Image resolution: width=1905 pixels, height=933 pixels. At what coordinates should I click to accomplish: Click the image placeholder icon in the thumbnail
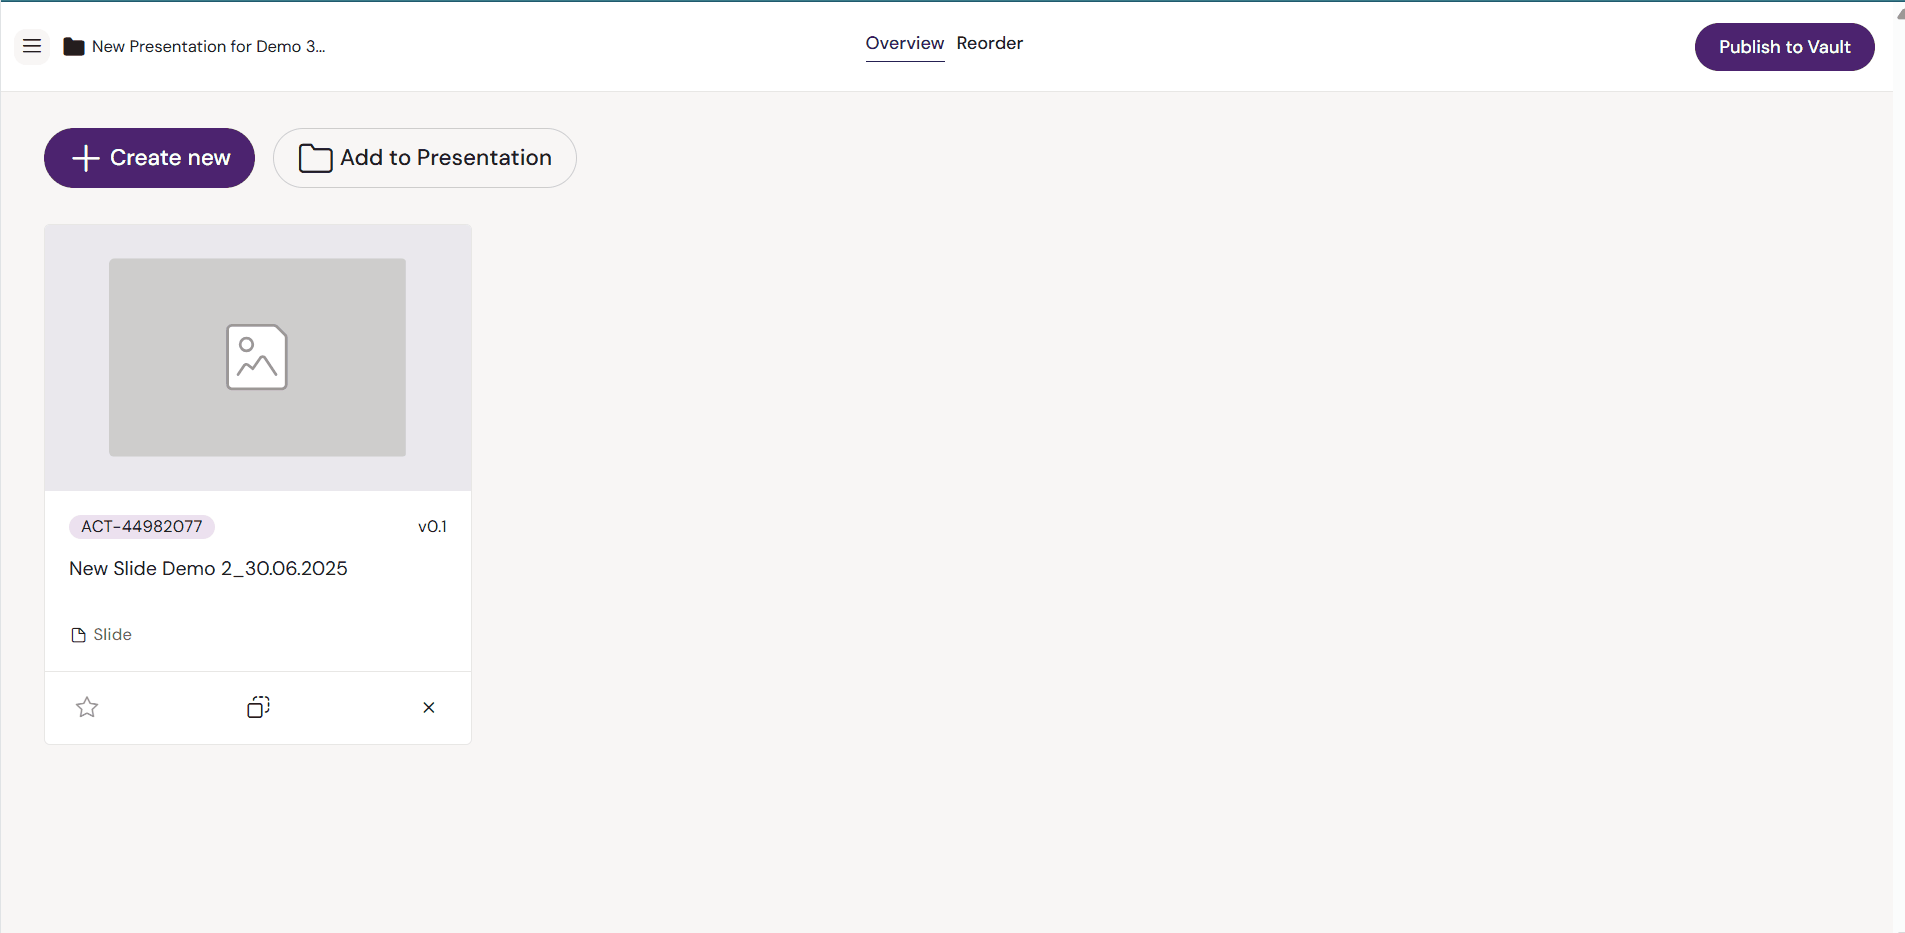click(257, 357)
